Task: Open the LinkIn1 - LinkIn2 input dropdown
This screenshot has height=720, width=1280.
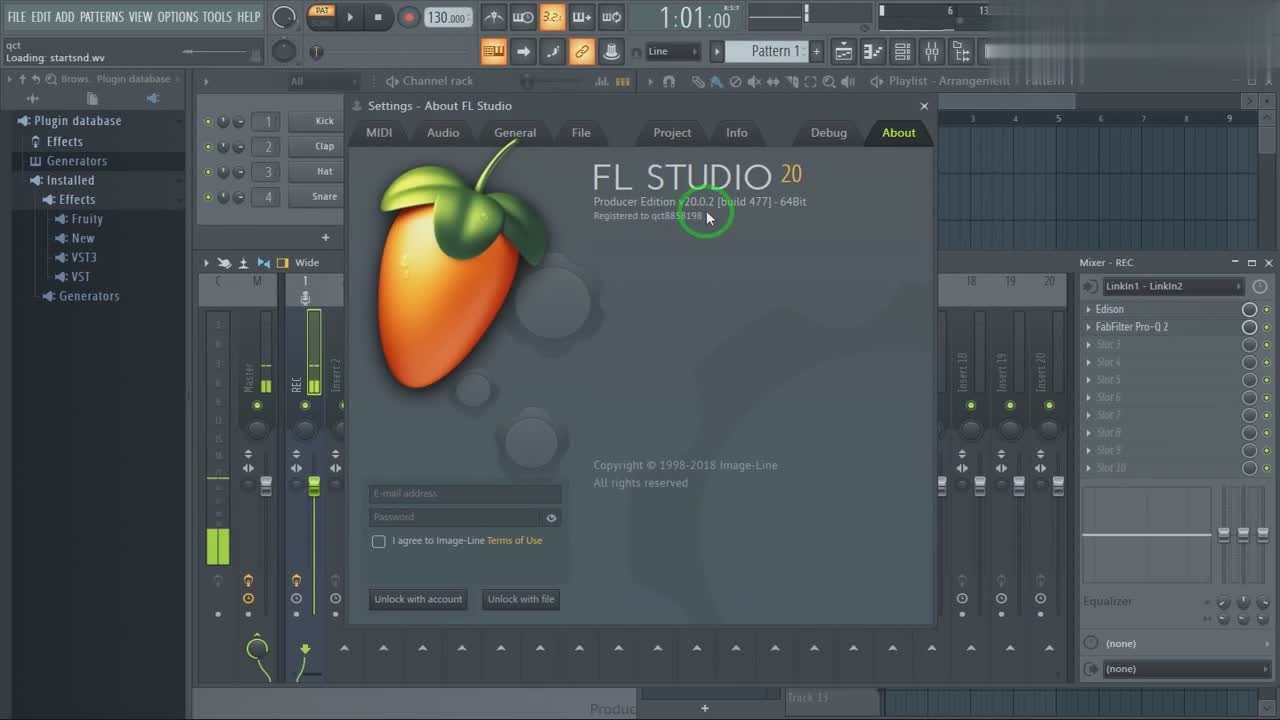Action: [x=1174, y=287]
